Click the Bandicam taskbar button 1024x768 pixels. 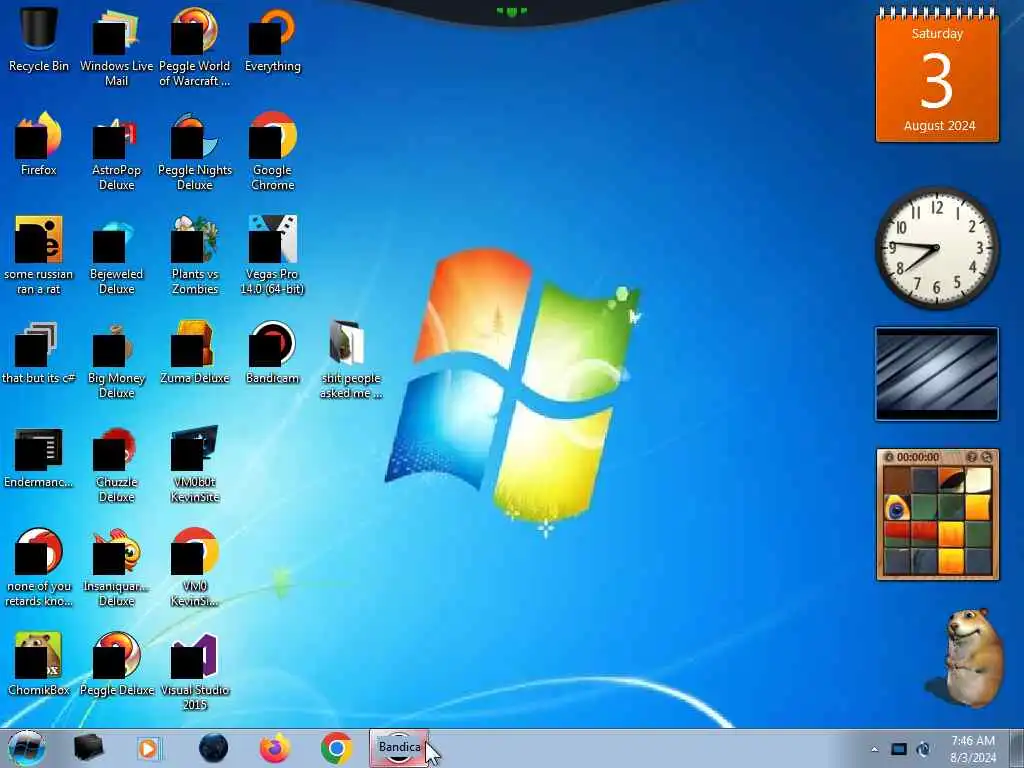tap(399, 748)
